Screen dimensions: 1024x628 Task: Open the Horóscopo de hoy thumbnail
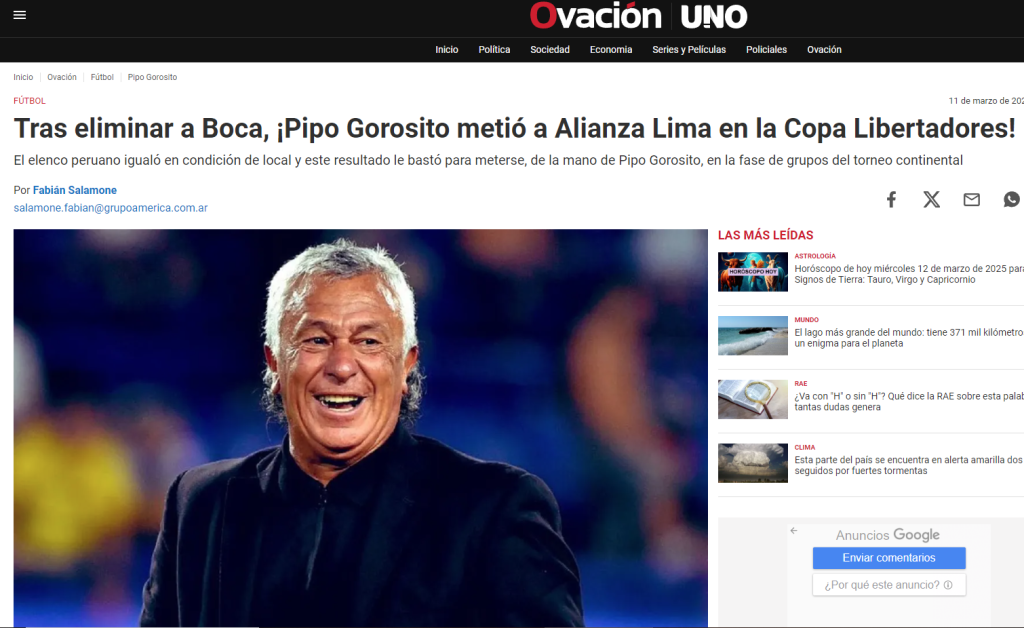752,272
